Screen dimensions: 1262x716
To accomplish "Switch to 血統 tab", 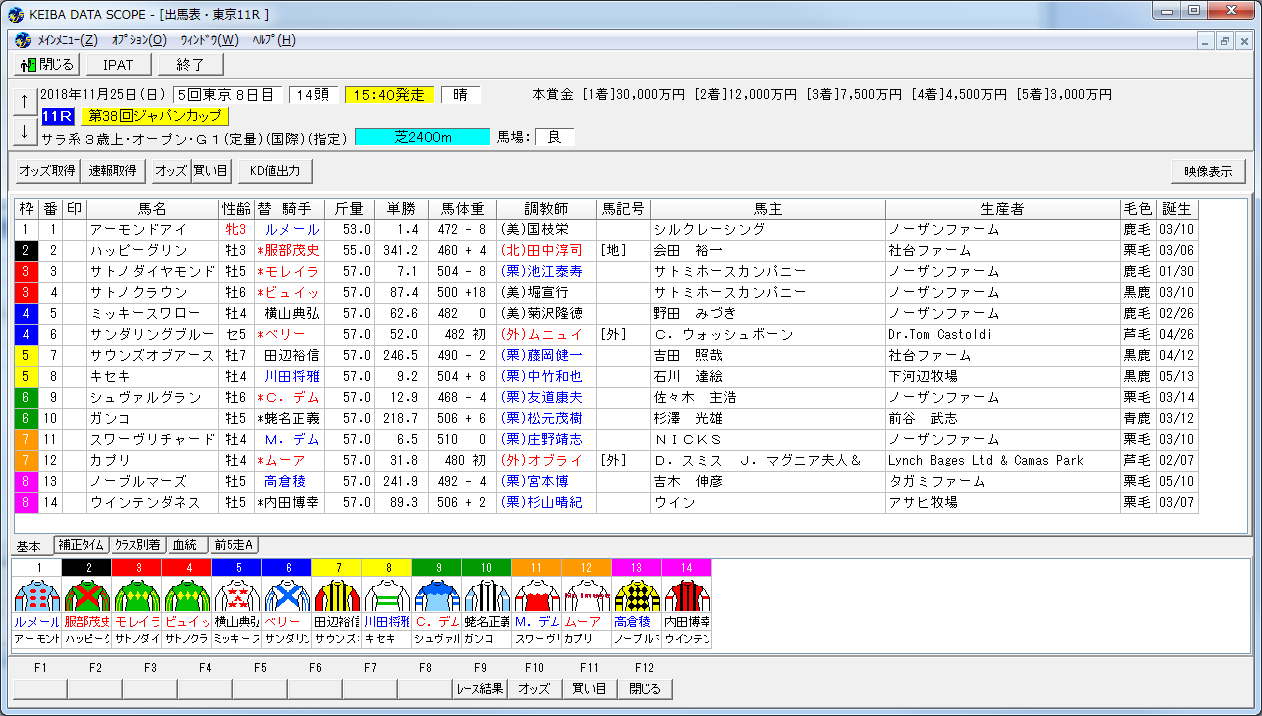I will 185,545.
